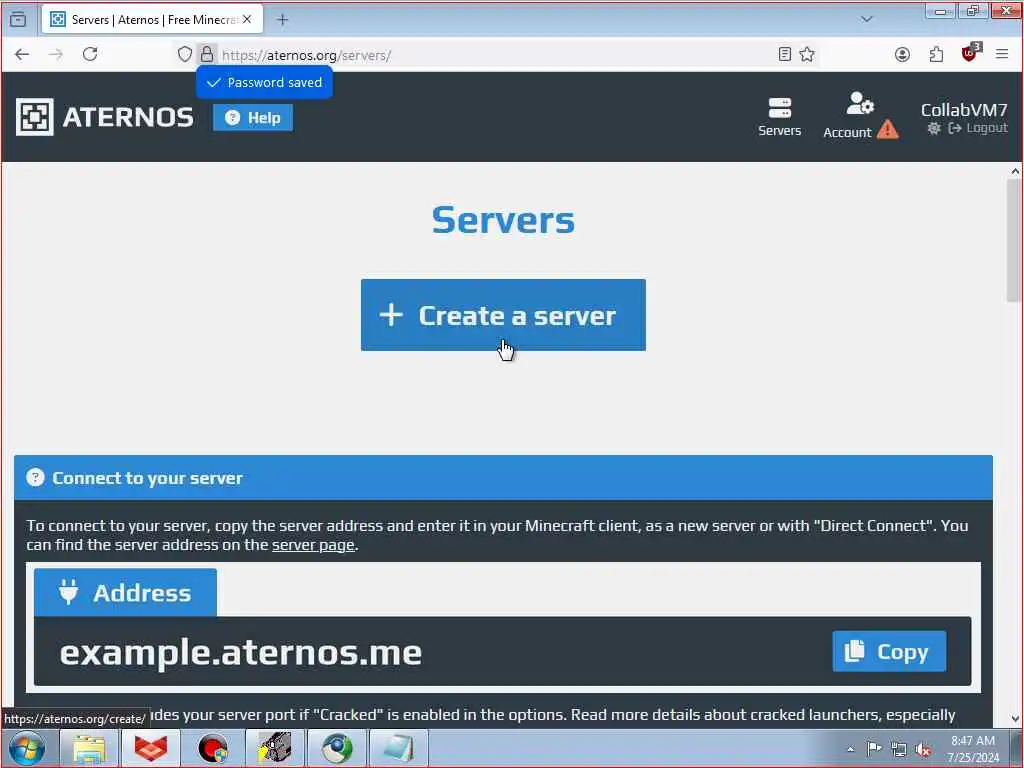Open Firefox hamburger menu
This screenshot has height=768, width=1024.
(x=1002, y=54)
